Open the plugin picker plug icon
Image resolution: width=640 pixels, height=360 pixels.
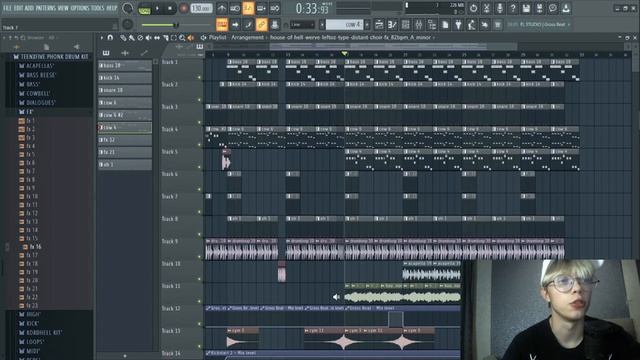[x=458, y=24]
